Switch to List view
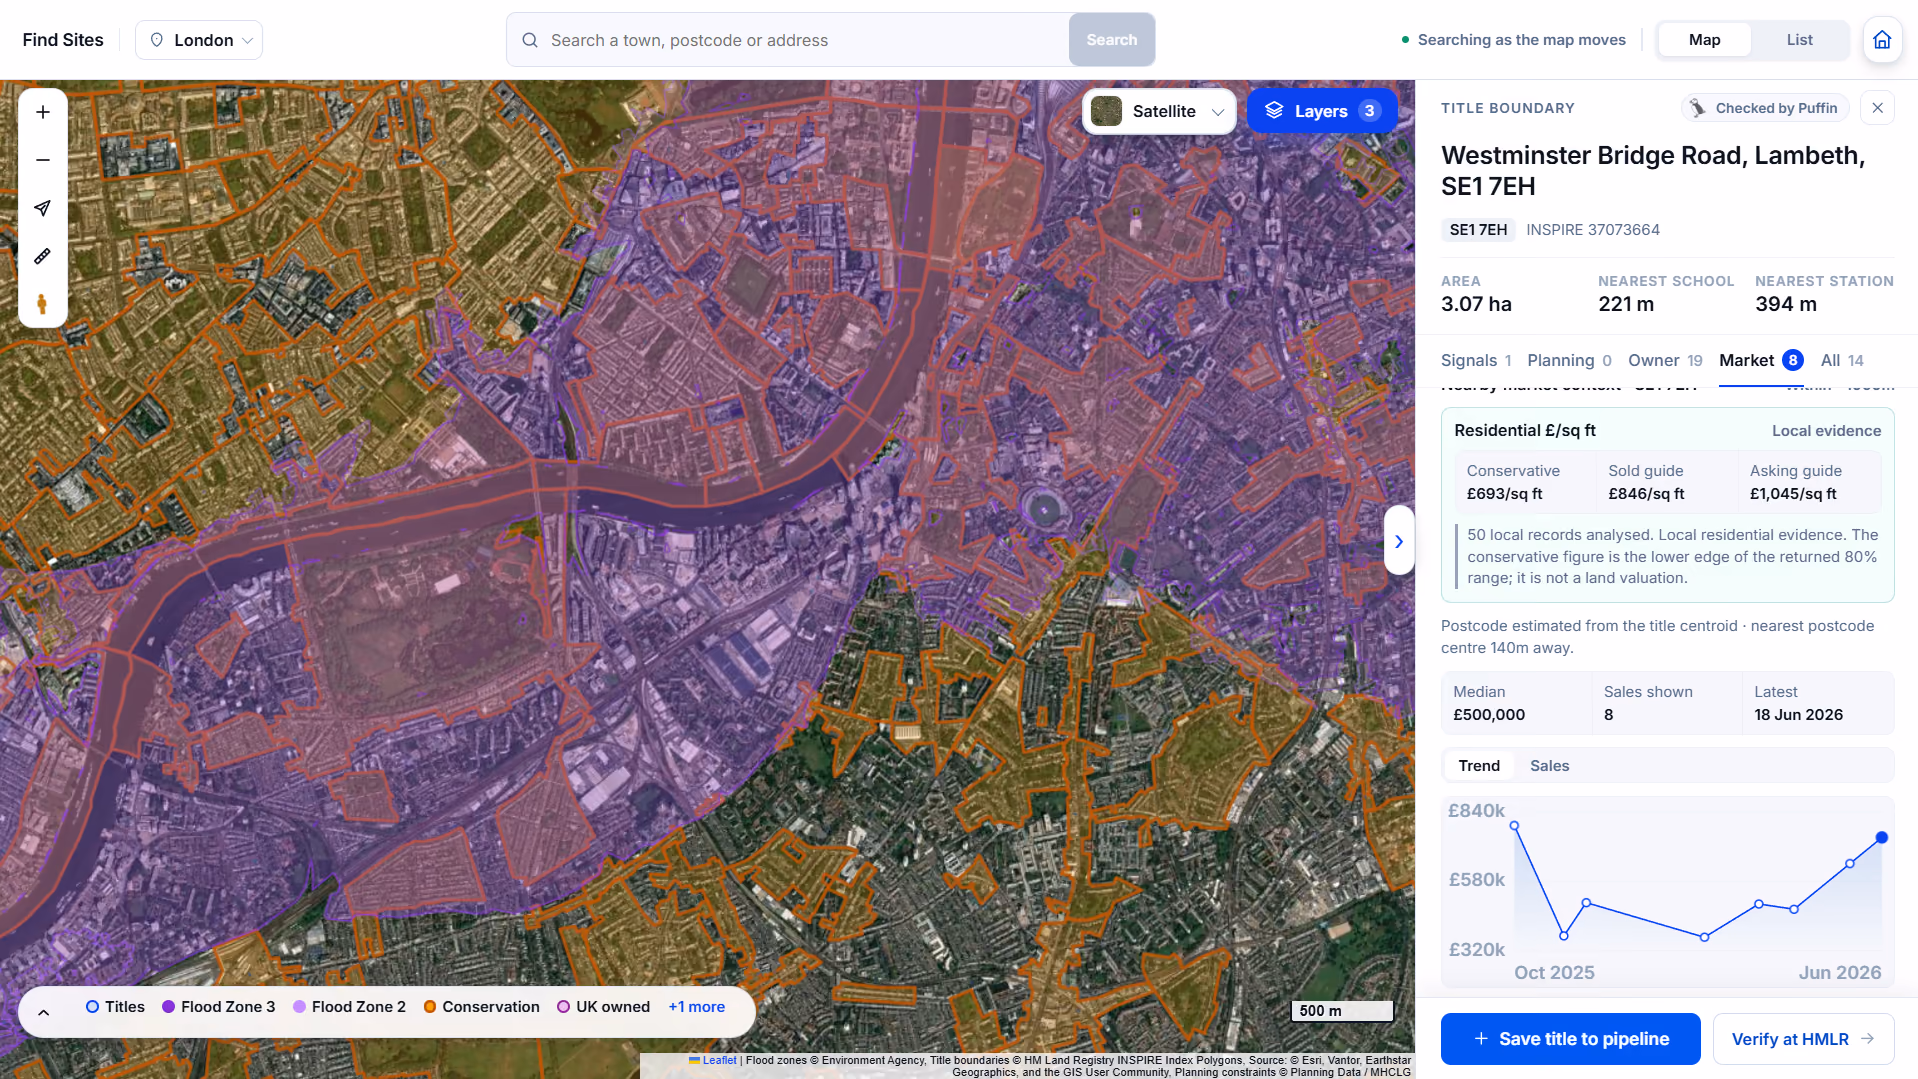 click(x=1800, y=40)
